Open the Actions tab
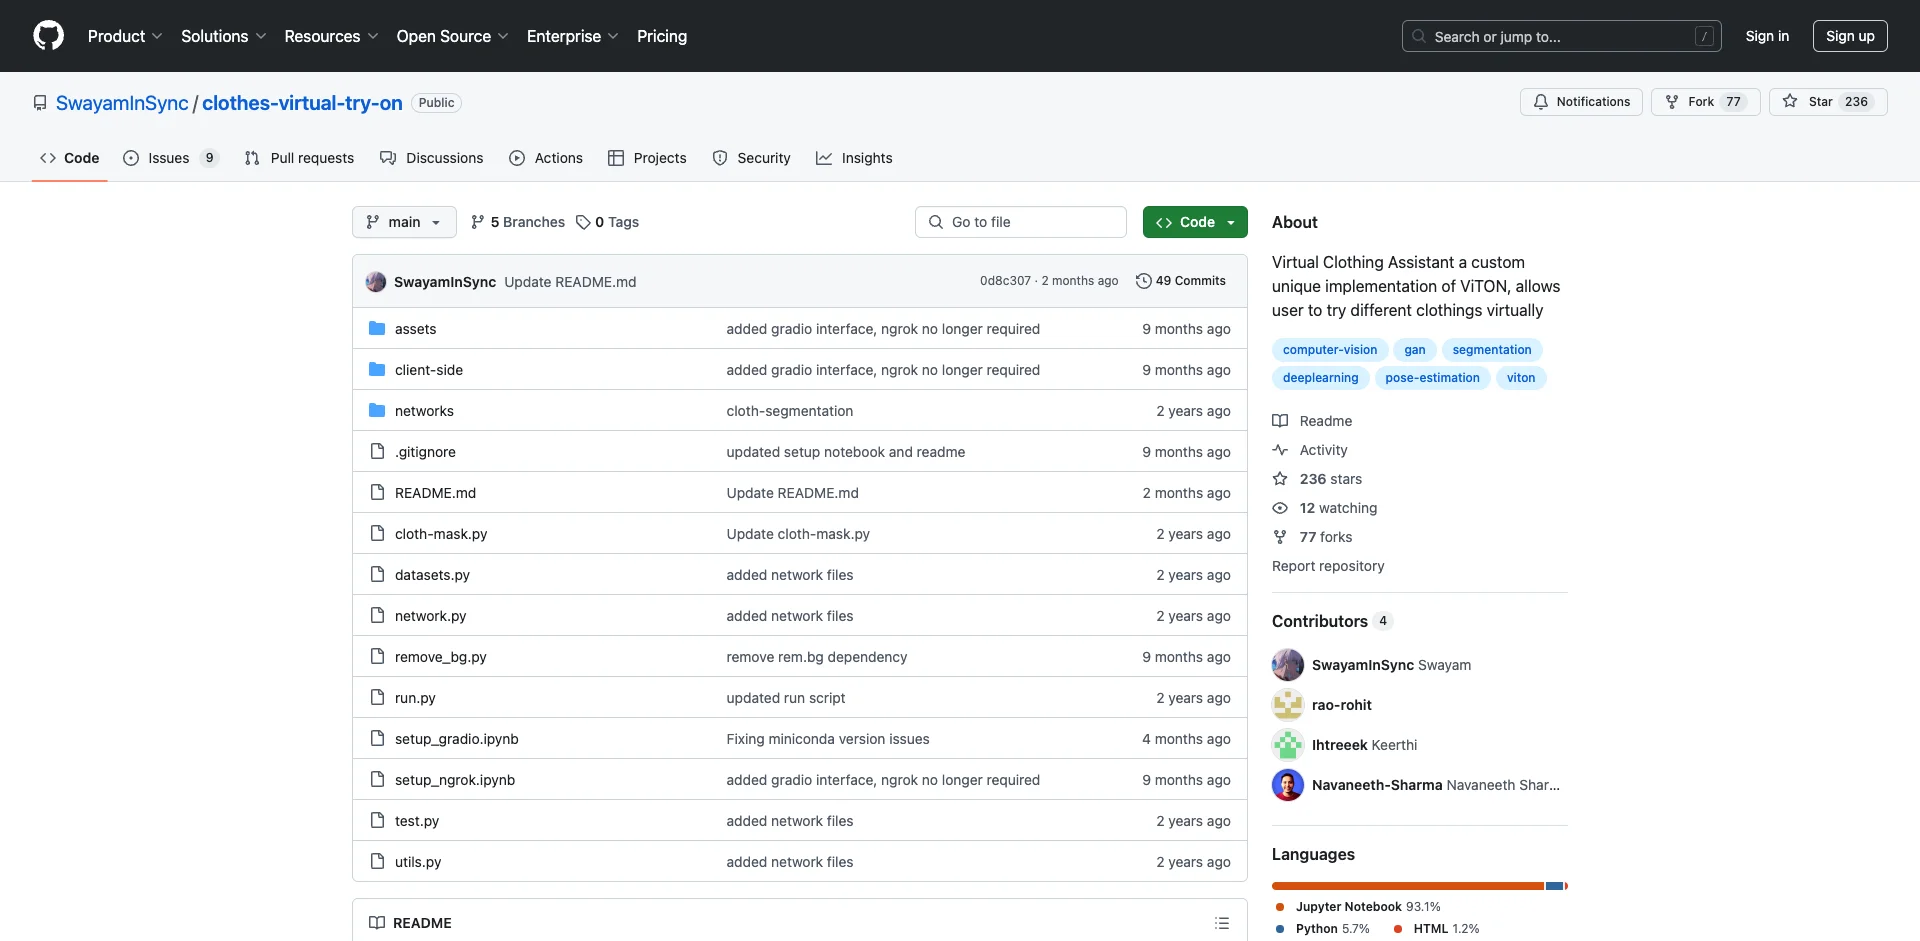Screen dimensions: 1920x941 [x=546, y=158]
